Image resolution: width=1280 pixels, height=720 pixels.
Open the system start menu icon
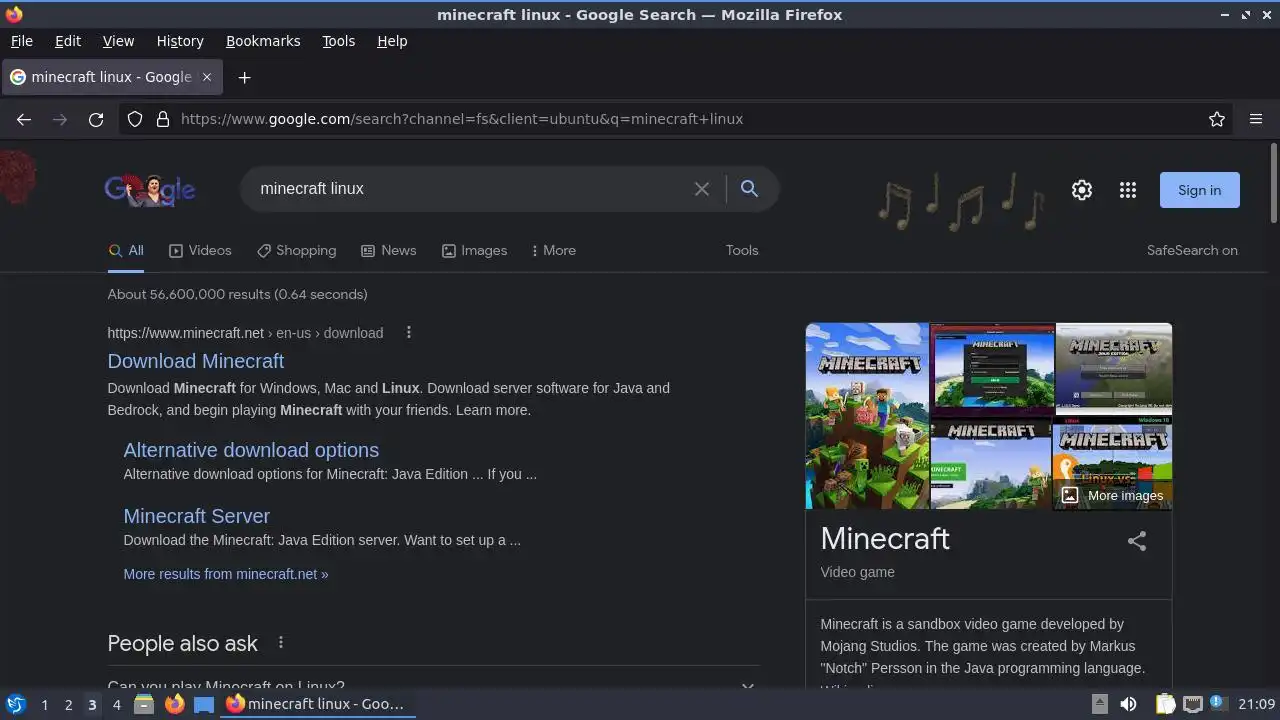(x=15, y=704)
